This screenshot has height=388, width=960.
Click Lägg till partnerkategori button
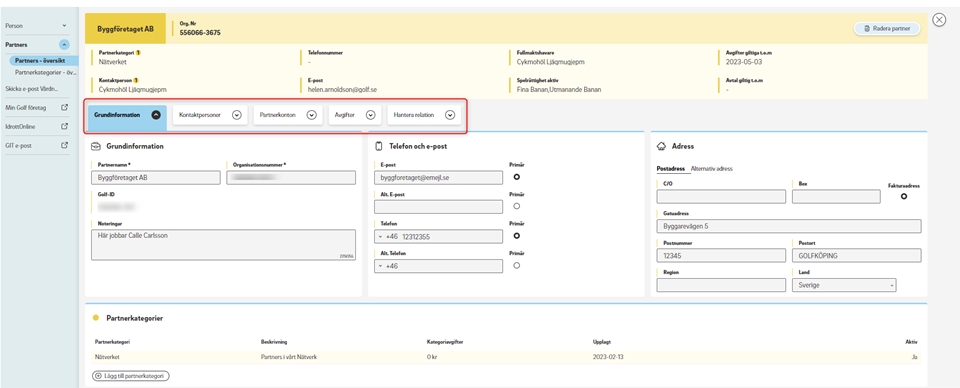pos(130,376)
